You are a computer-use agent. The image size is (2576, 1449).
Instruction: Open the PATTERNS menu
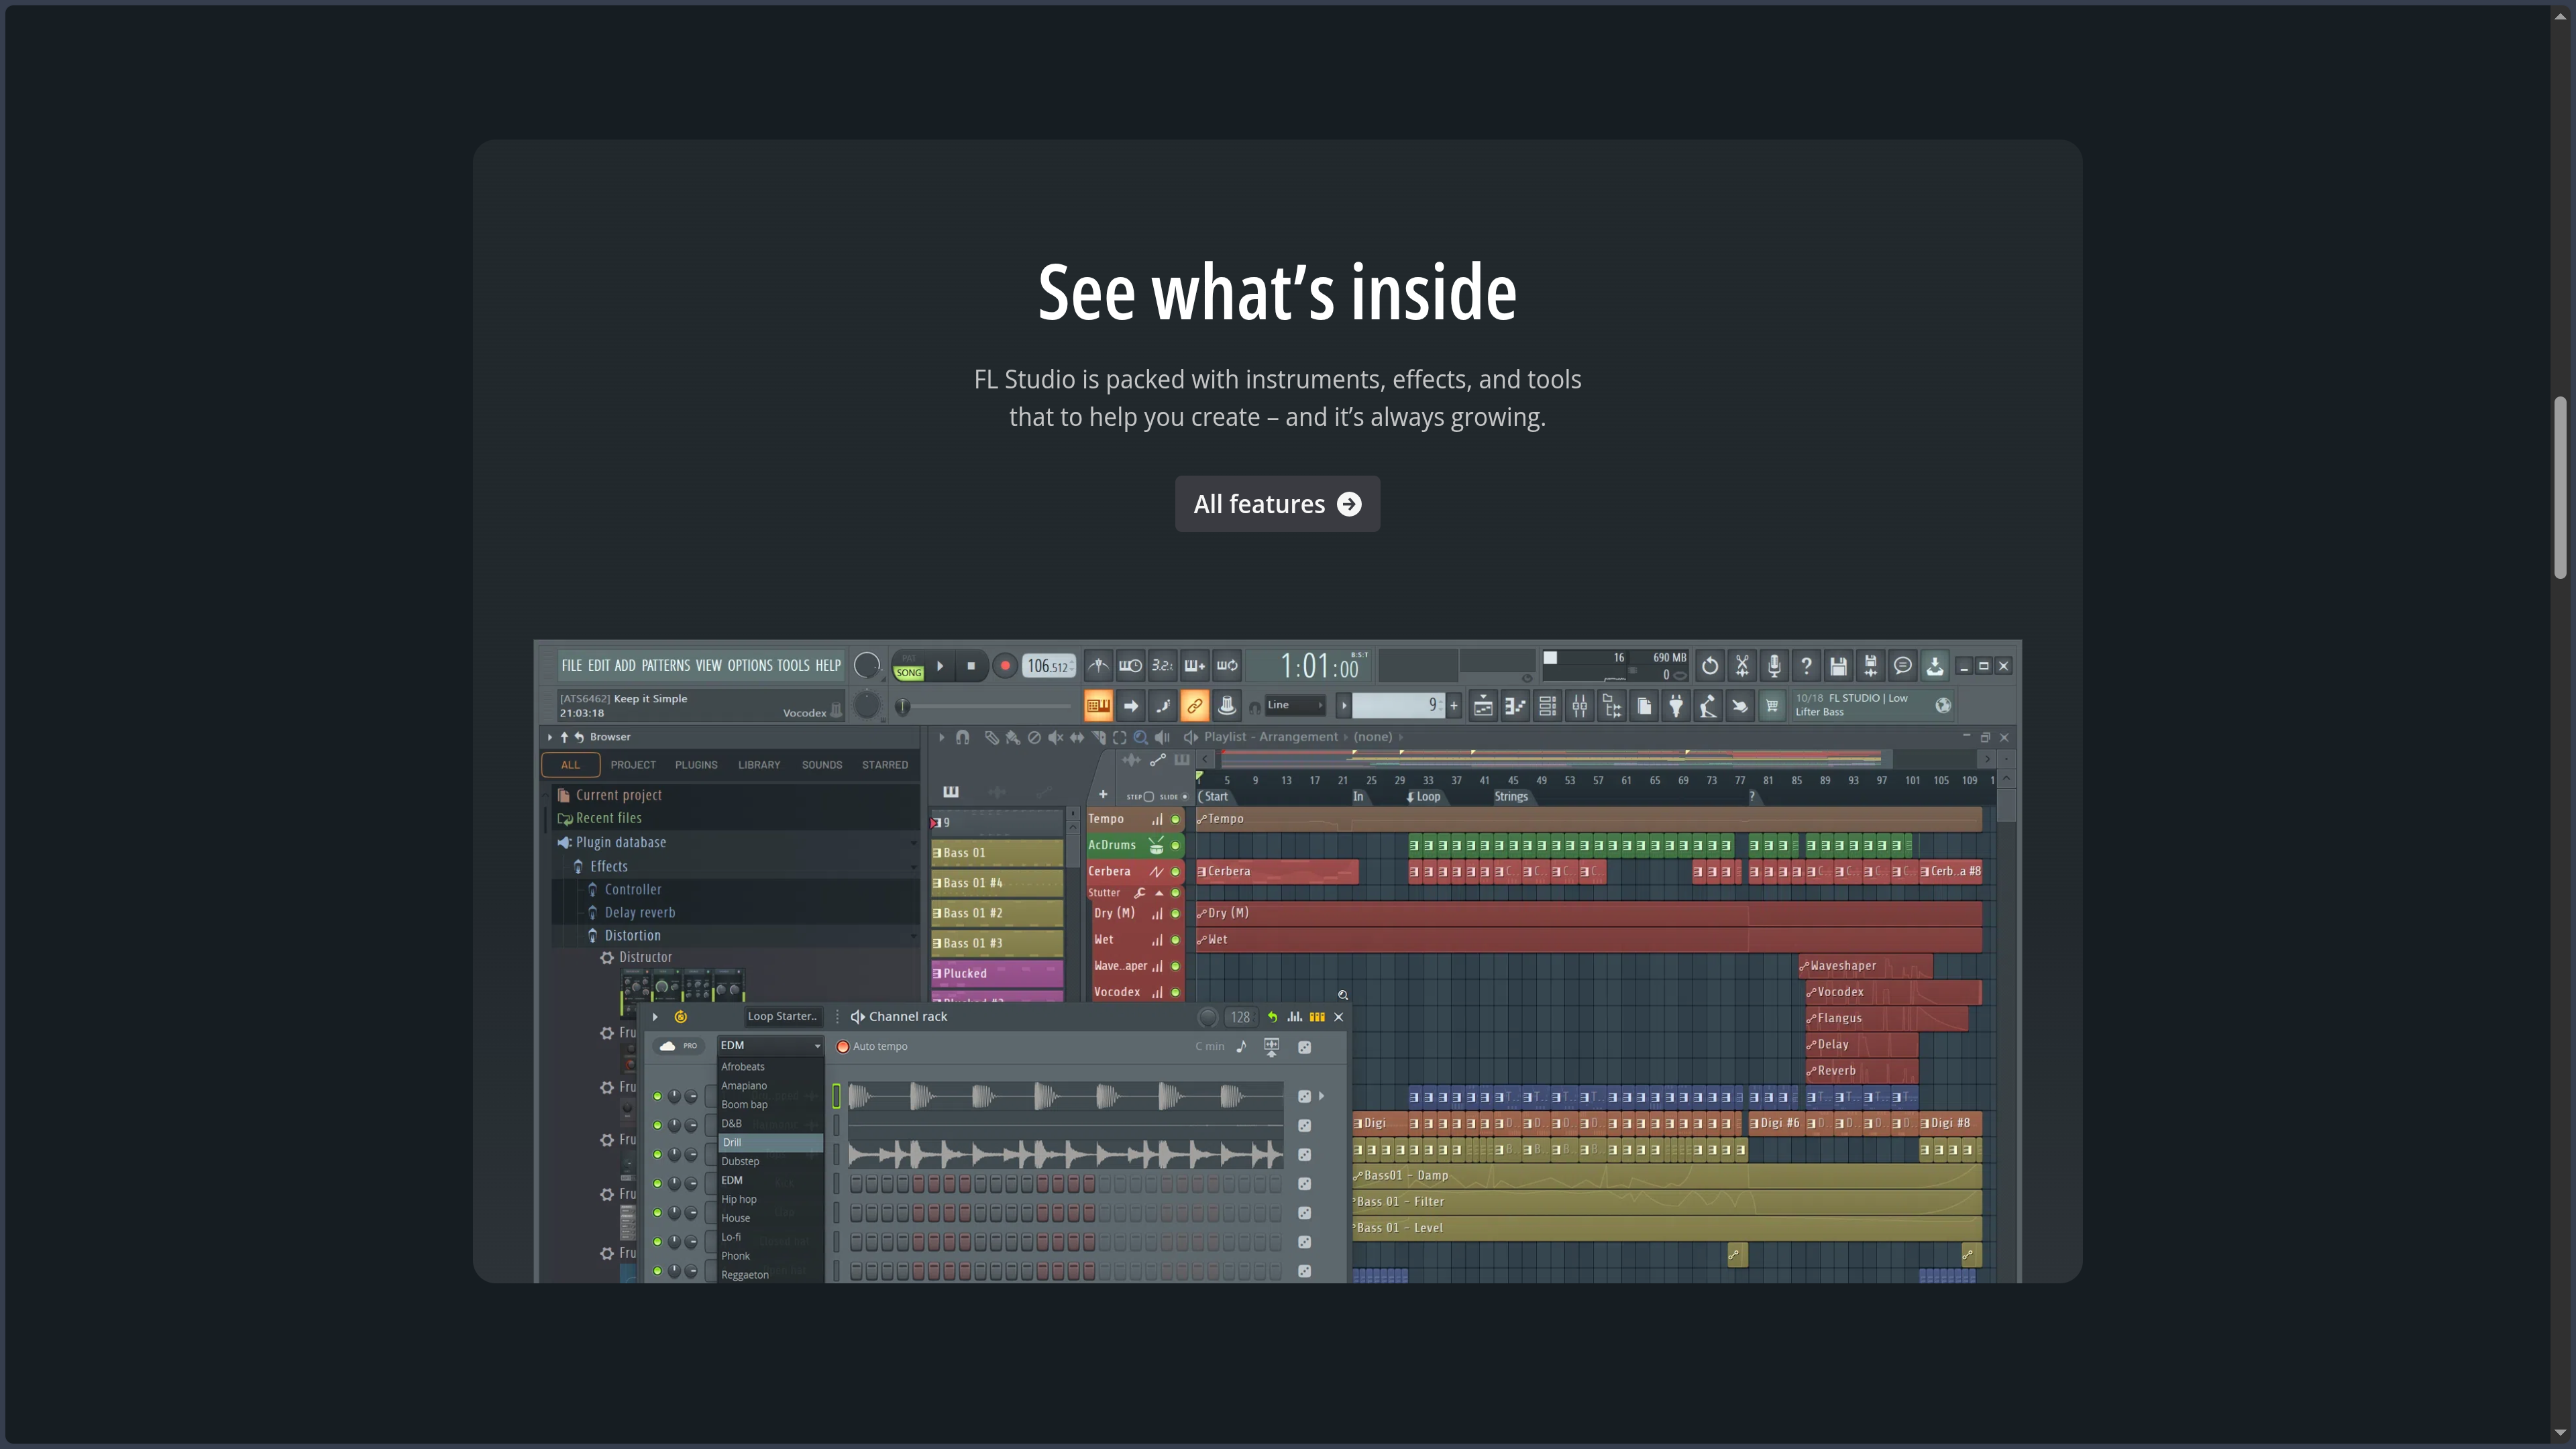pyautogui.click(x=665, y=666)
